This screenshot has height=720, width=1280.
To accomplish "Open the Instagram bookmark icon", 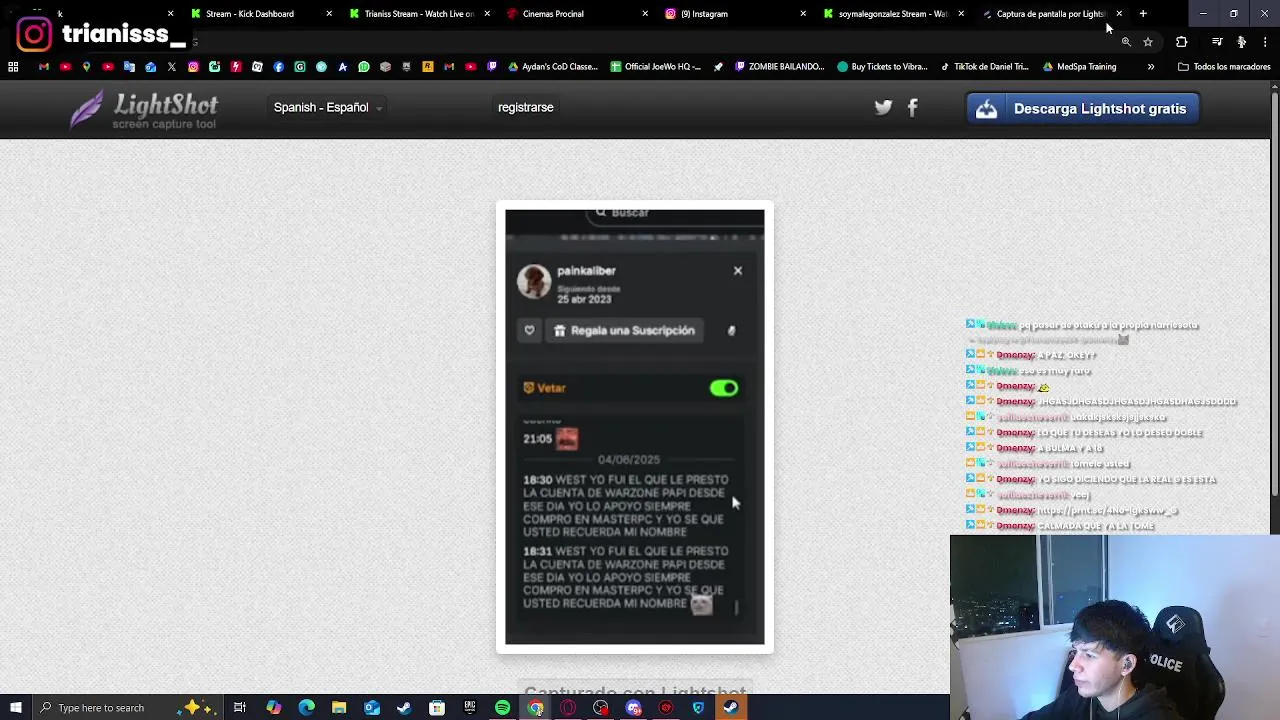I will pyautogui.click(x=193, y=67).
